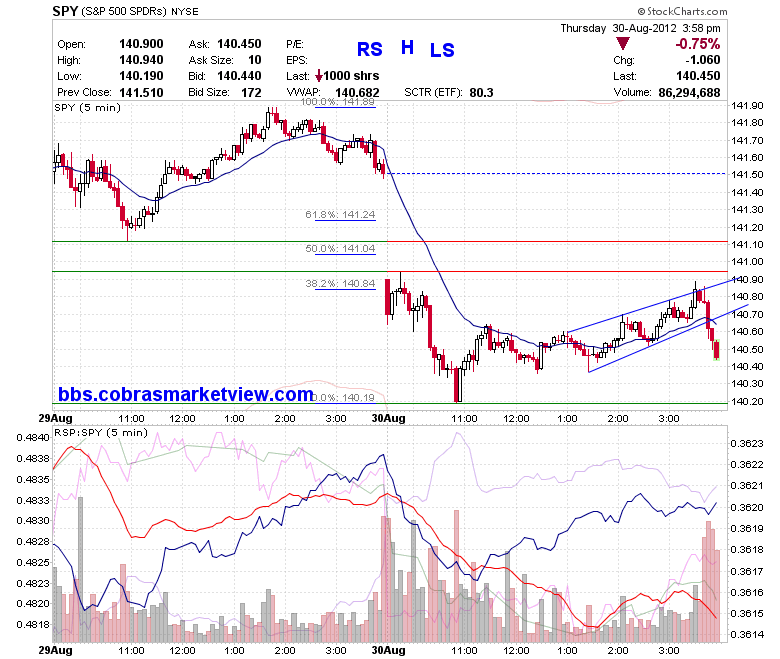Click the RSP:SPY (5 min) panel label
Viewport: 780px width, 659px height.
click(101, 432)
